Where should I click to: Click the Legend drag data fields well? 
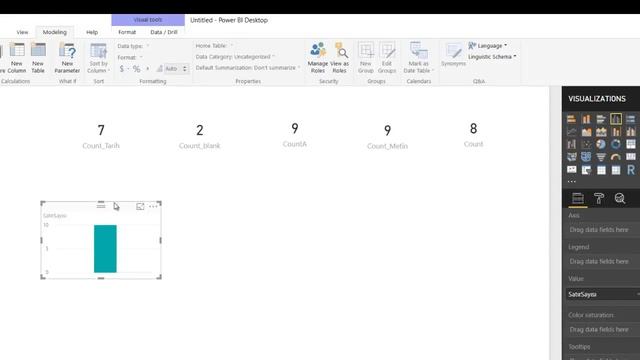click(x=603, y=261)
